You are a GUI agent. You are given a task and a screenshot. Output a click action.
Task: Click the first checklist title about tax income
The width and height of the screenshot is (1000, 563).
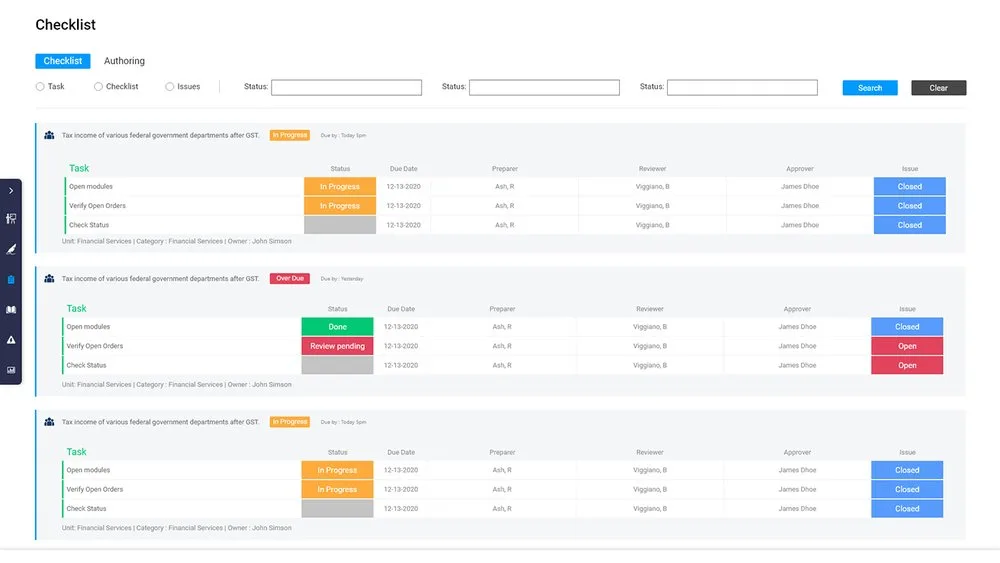pyautogui.click(x=161, y=135)
